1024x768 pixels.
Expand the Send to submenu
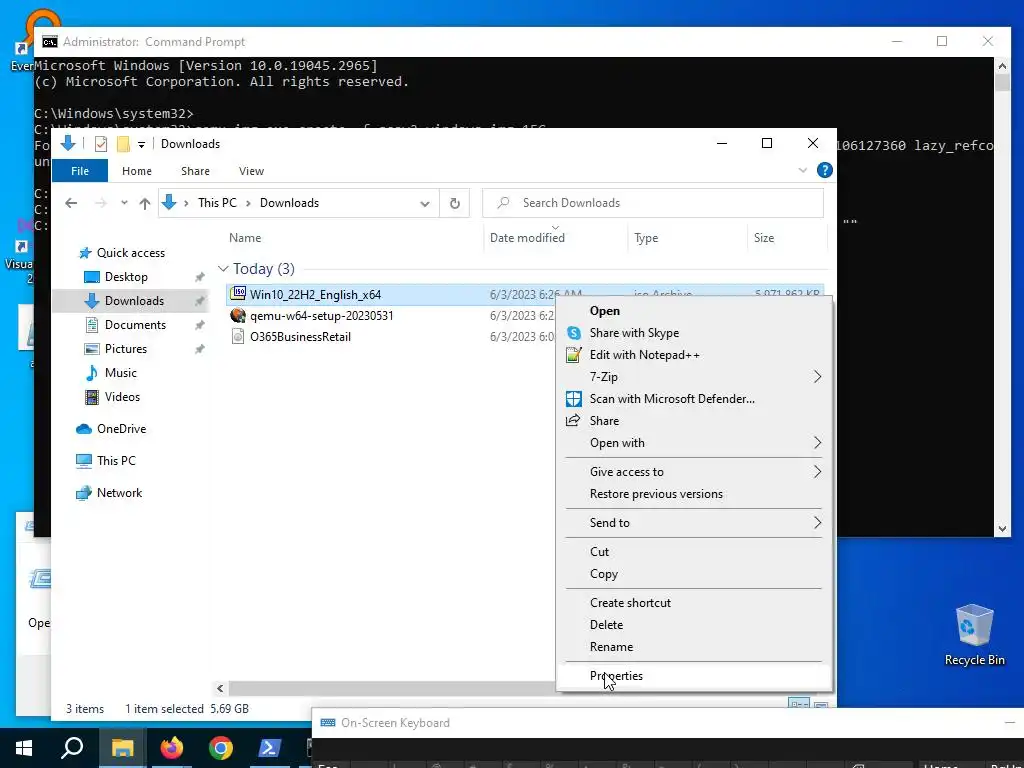(x=694, y=523)
